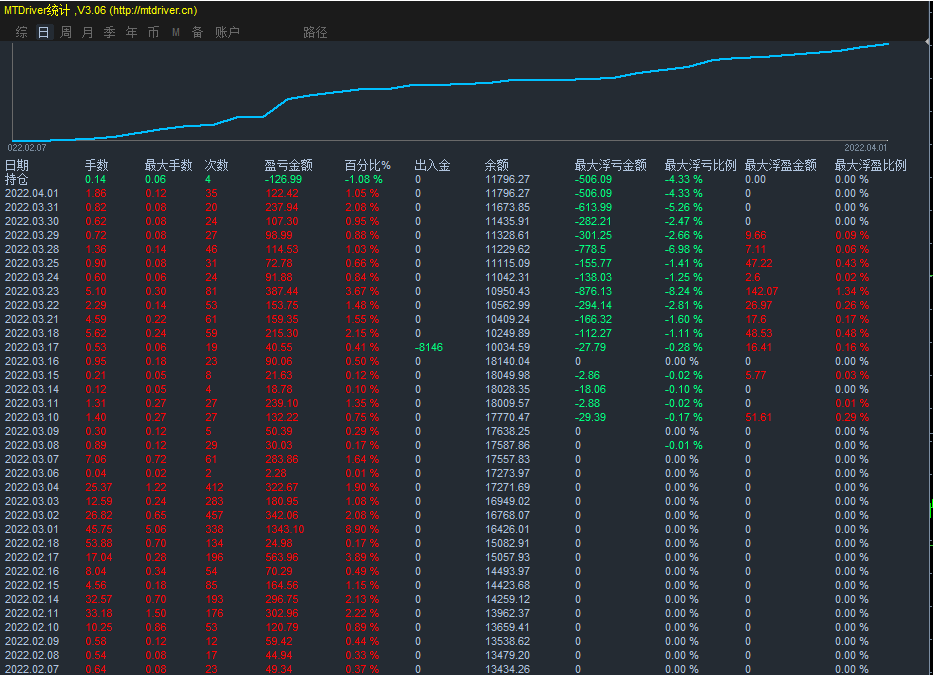Image resolution: width=933 pixels, height=675 pixels.
Task: Select the 2022.03.17 row date
Action: click(32, 347)
